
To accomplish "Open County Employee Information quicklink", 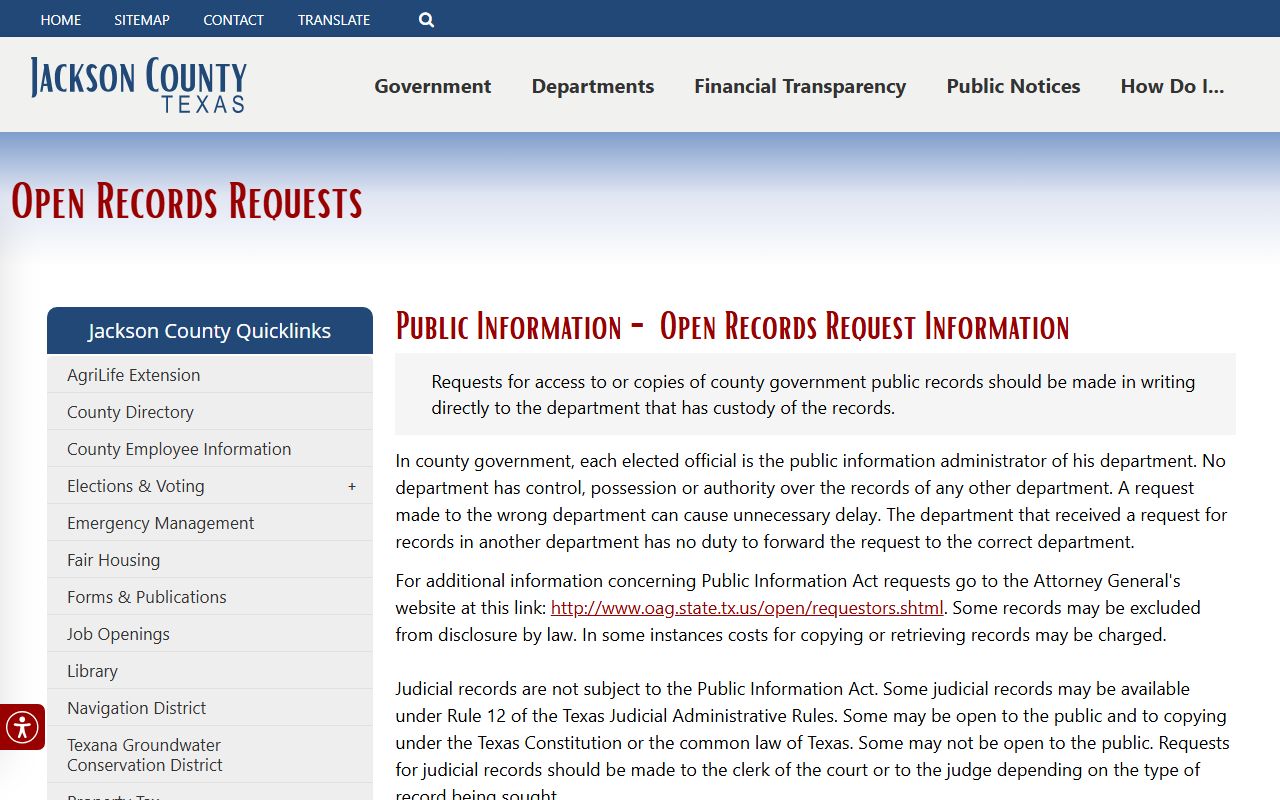I will click(210, 449).
